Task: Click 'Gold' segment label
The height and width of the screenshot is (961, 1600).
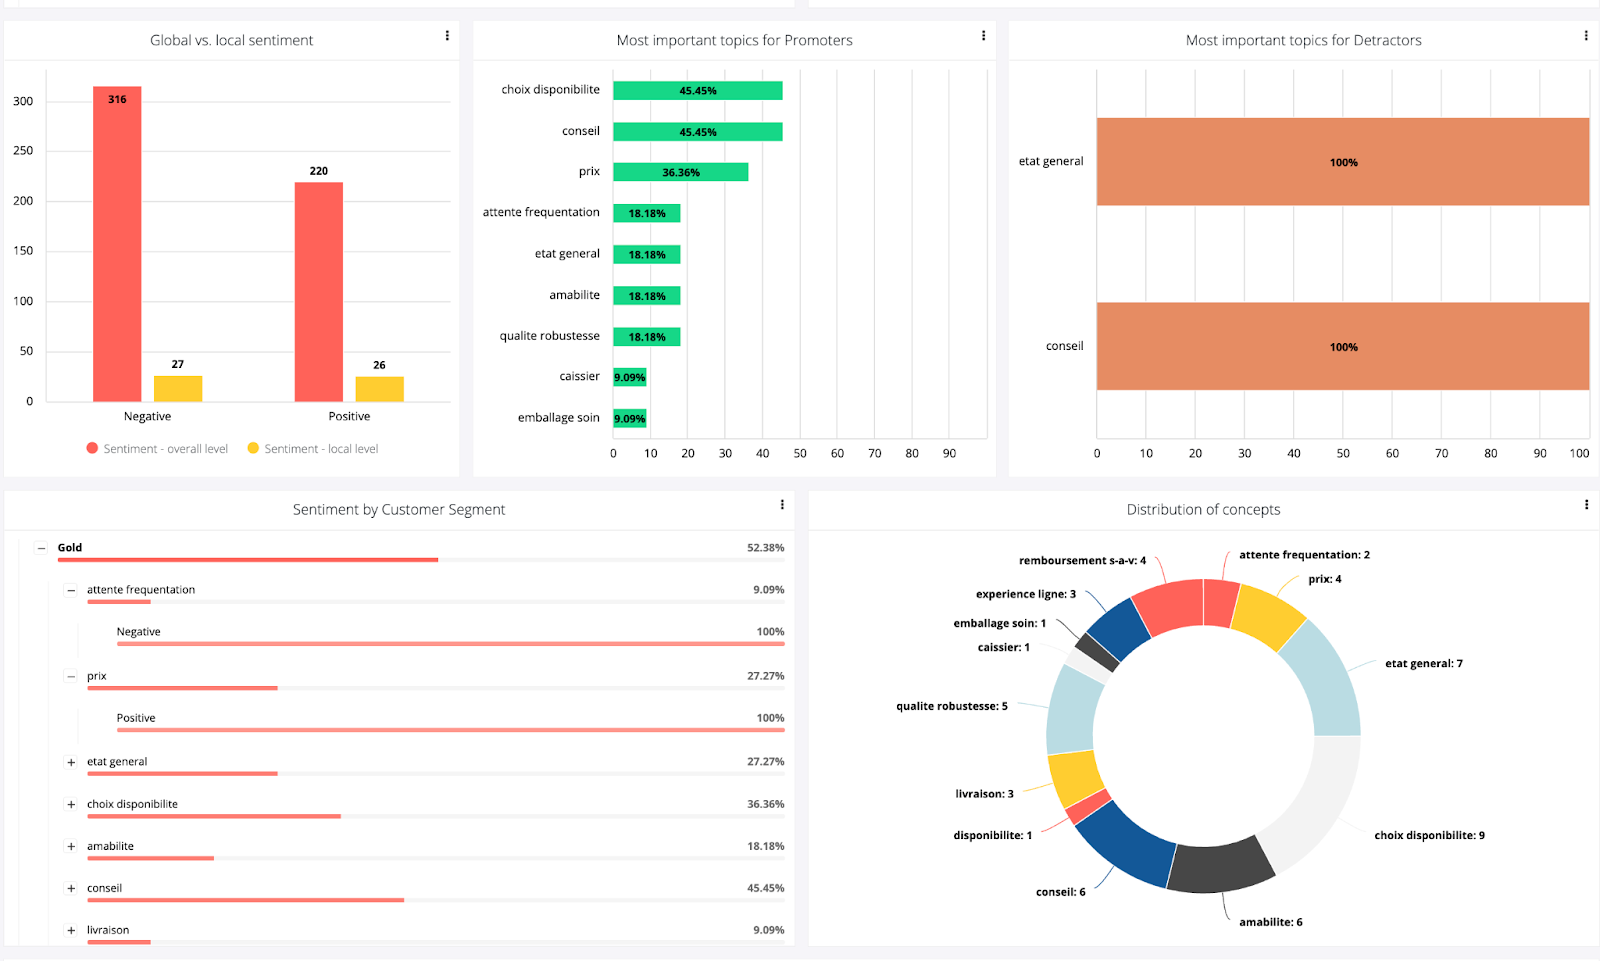Action: [70, 548]
